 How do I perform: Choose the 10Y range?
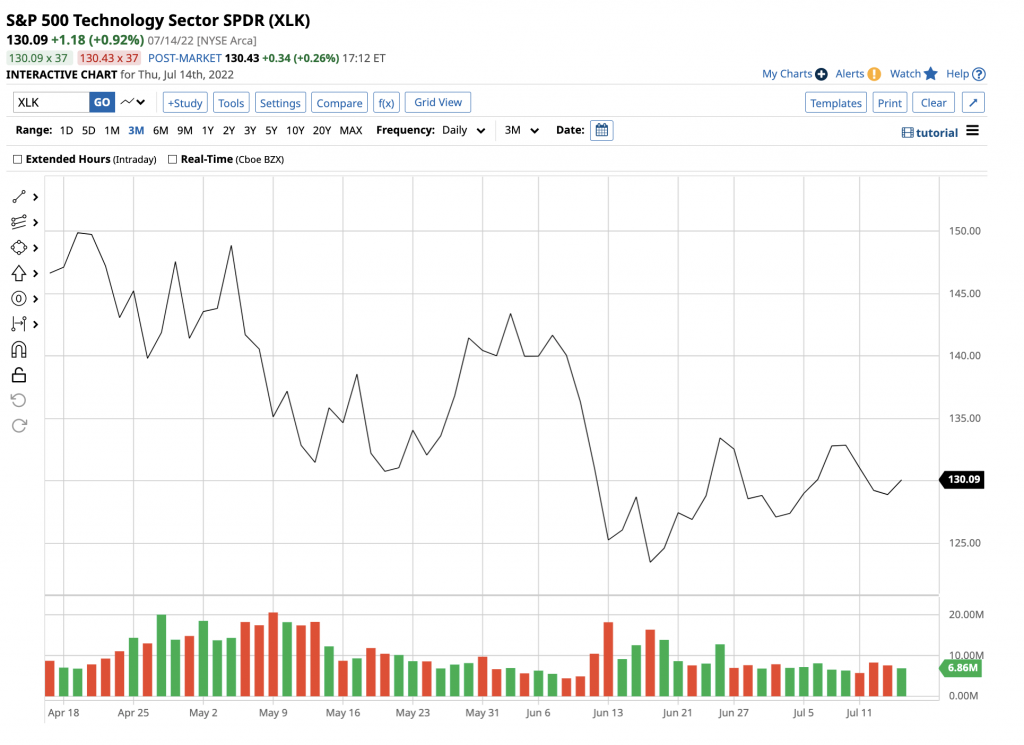295,130
